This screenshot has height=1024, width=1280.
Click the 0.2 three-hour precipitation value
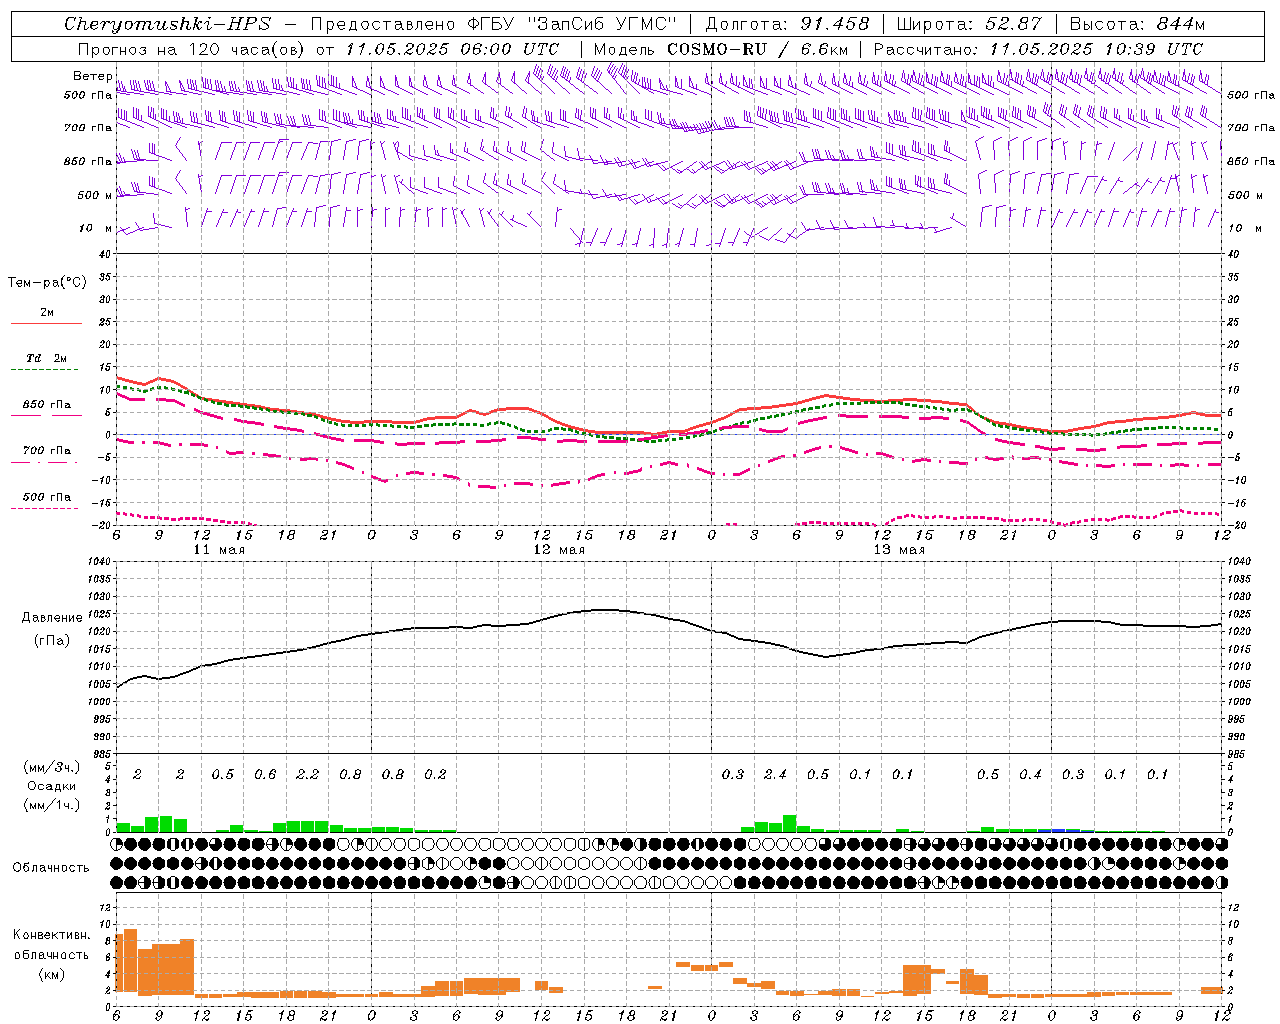click(x=435, y=775)
